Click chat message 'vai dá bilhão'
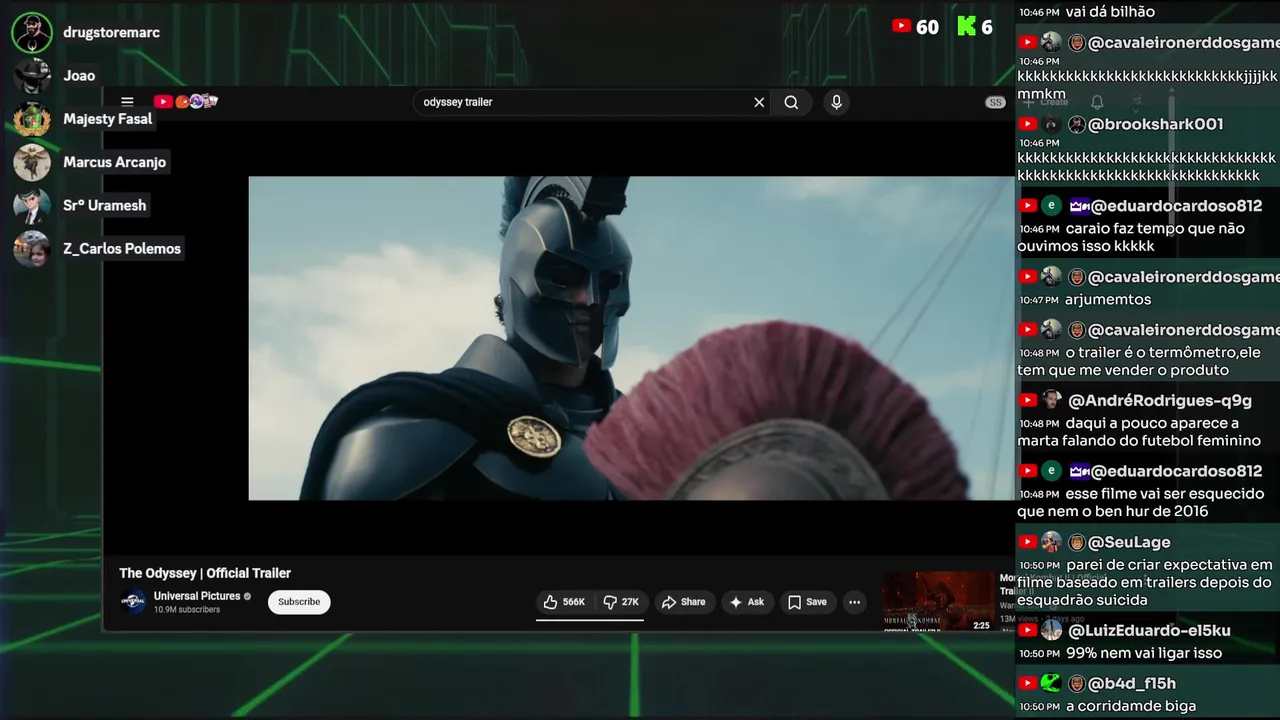This screenshot has width=1280, height=720. (1110, 12)
